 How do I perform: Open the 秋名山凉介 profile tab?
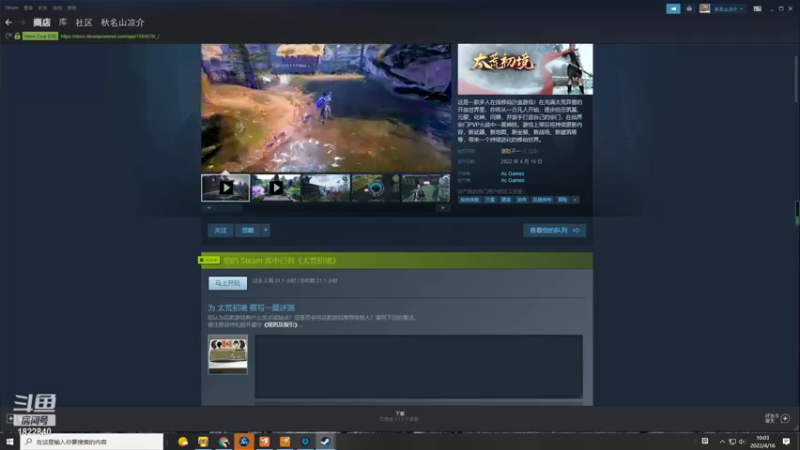click(x=122, y=22)
